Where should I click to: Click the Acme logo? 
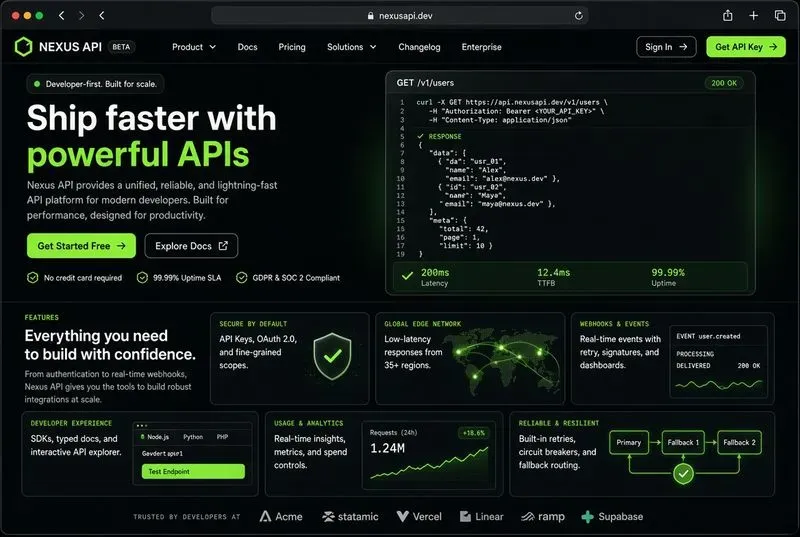pos(281,517)
